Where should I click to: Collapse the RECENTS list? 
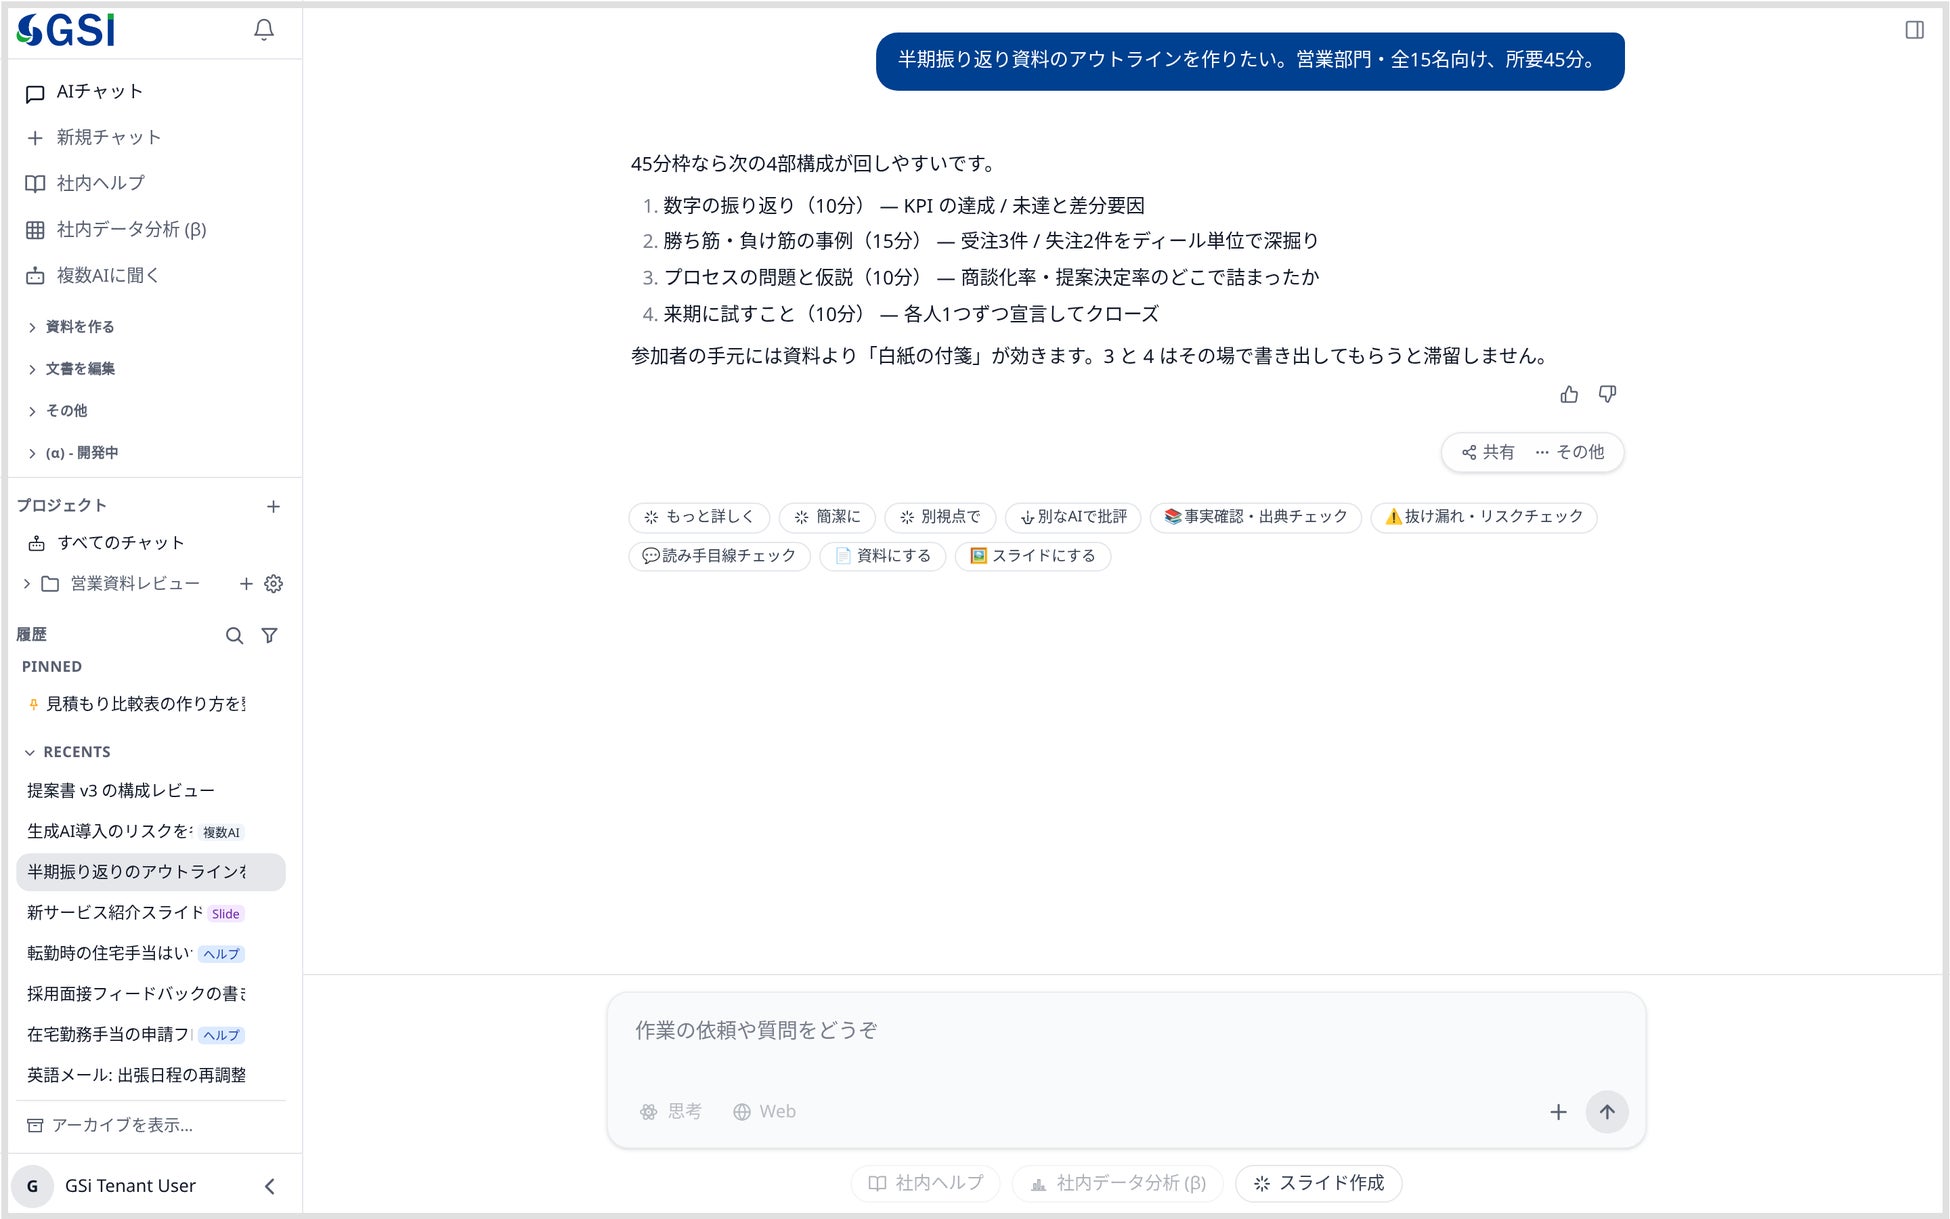click(x=67, y=752)
